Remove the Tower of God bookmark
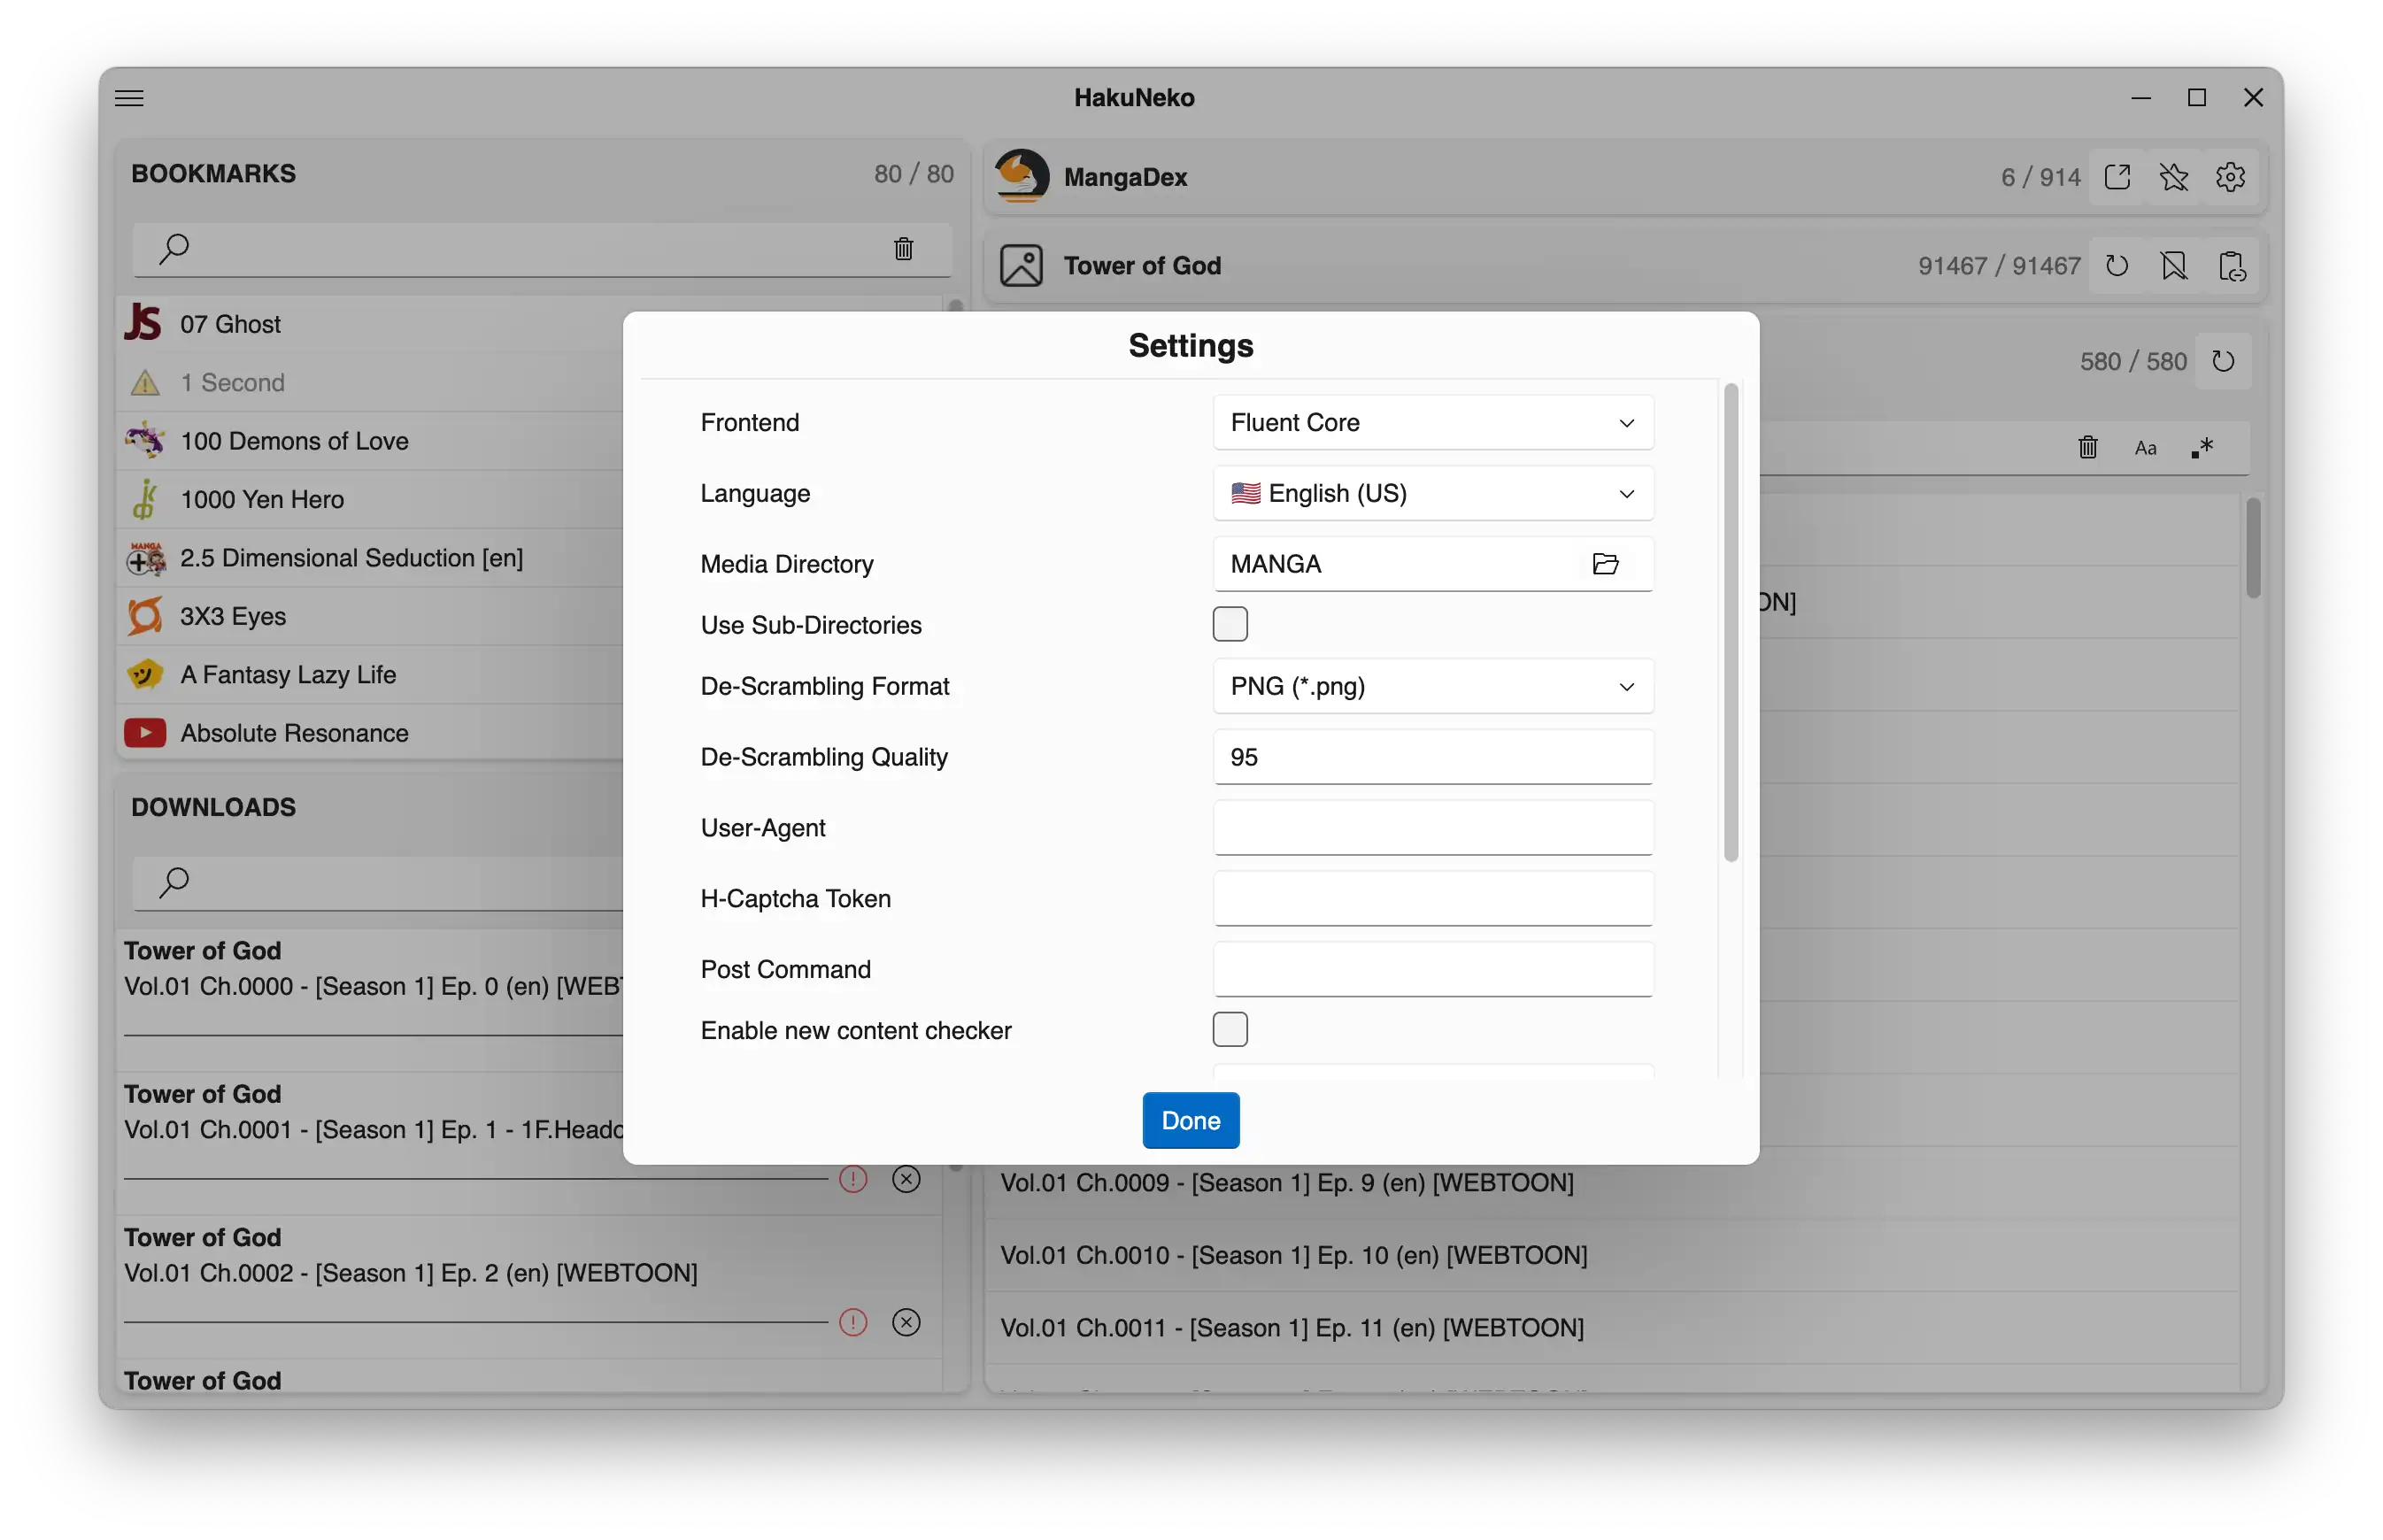The image size is (2383, 1540). coord(2173,266)
